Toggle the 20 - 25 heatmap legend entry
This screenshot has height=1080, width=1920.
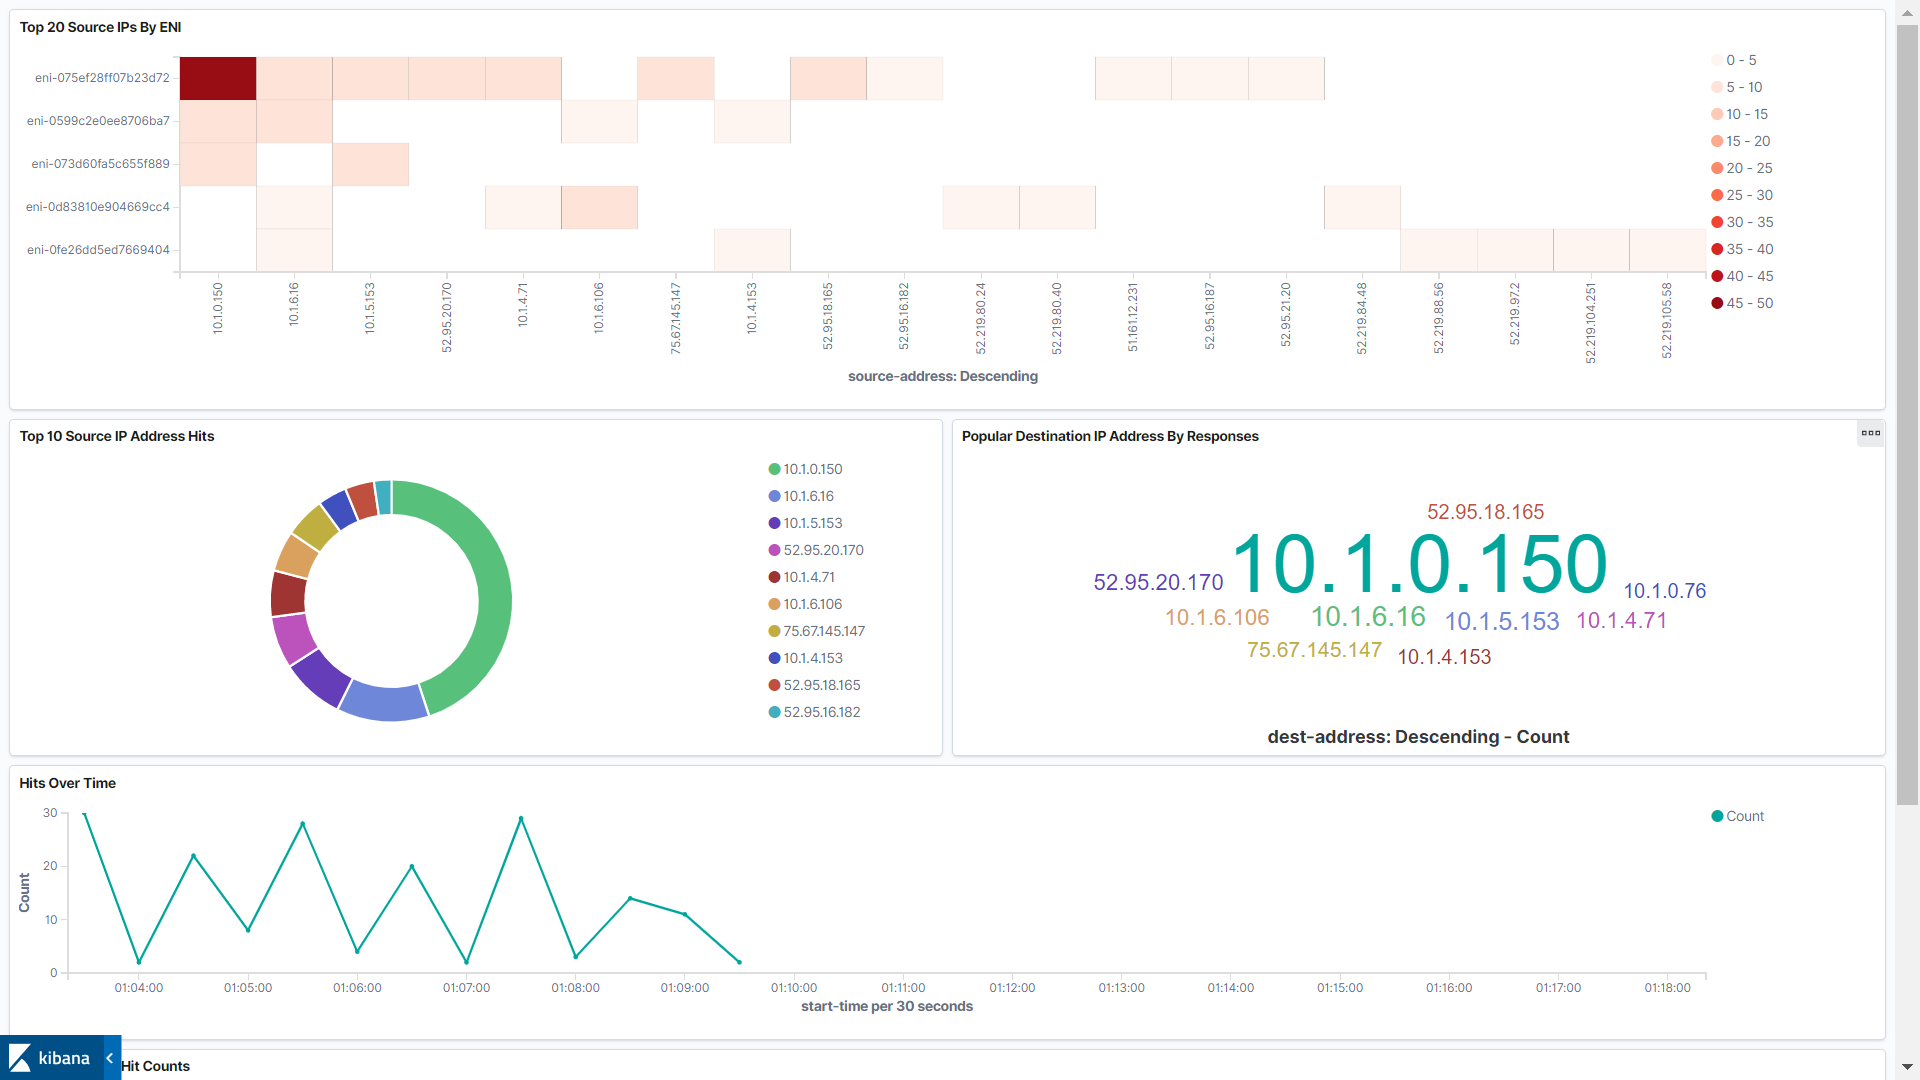[x=1742, y=168]
